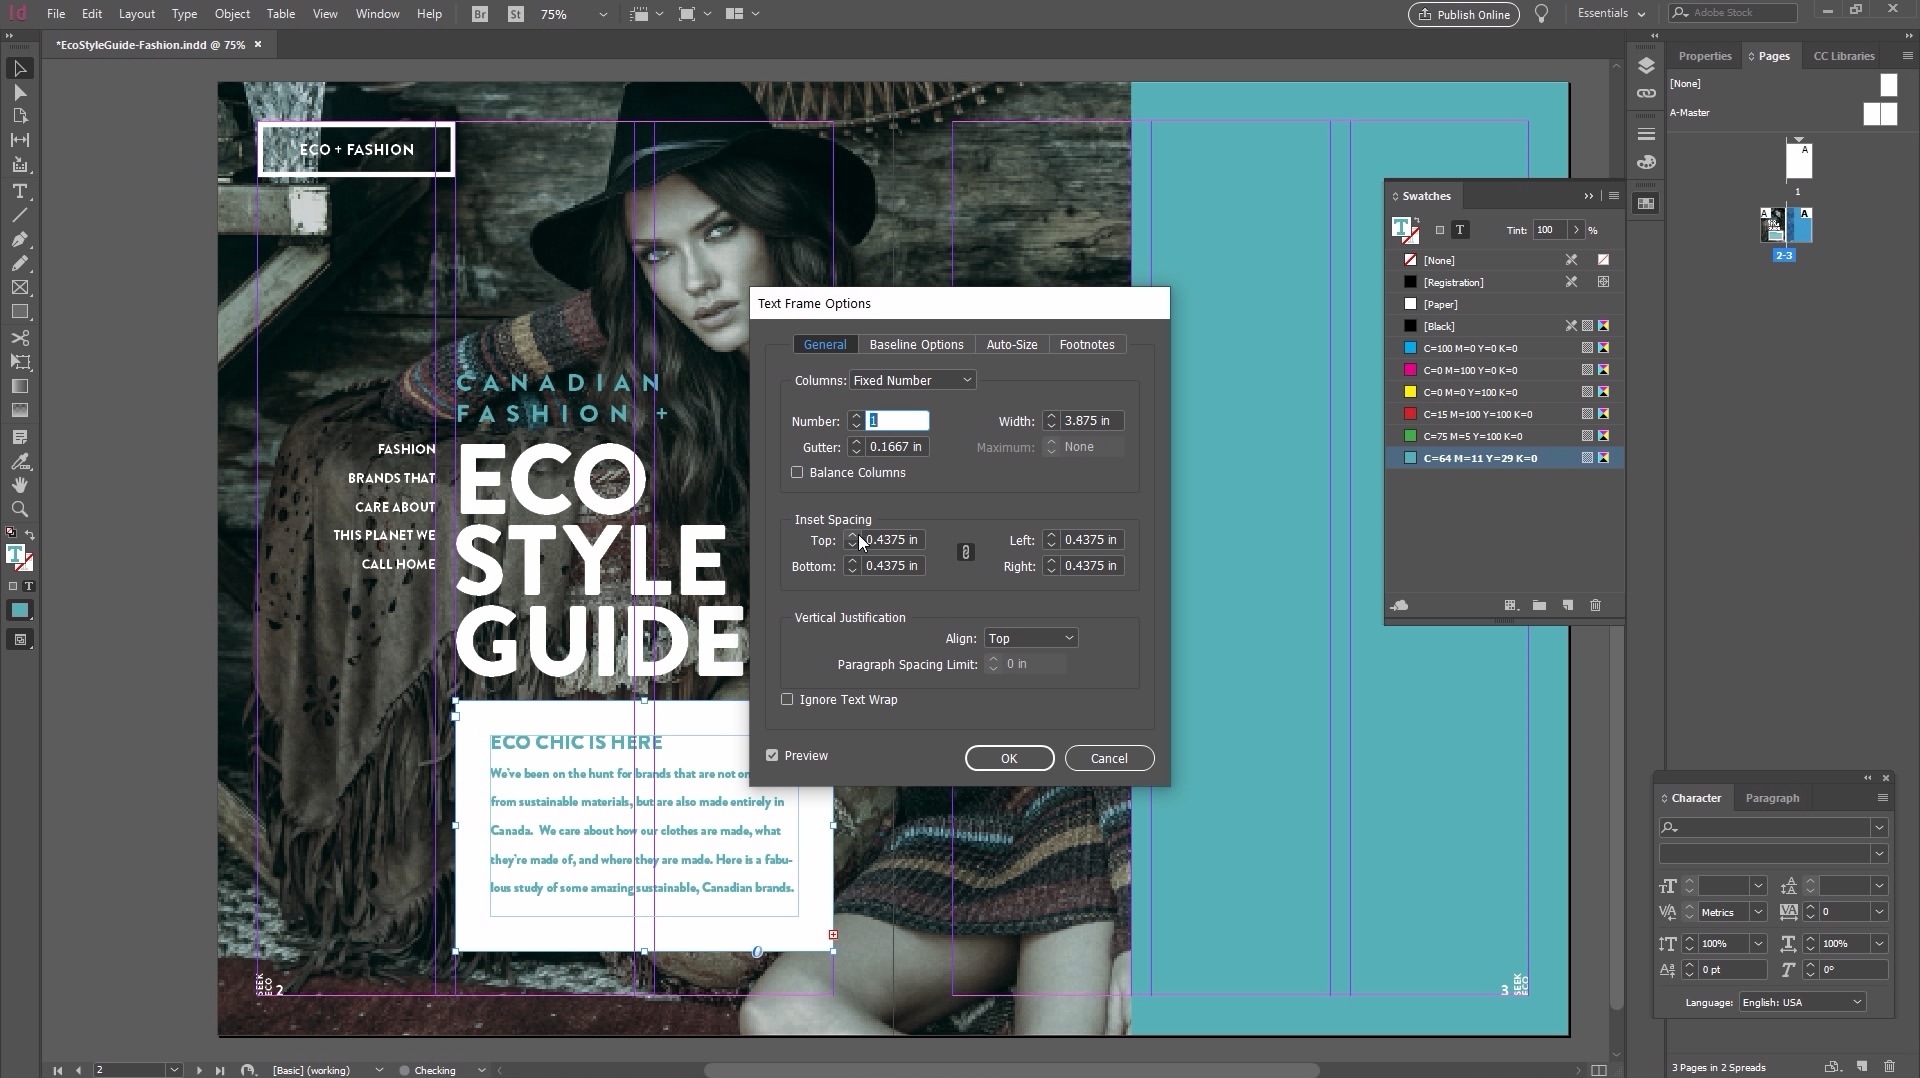The width and height of the screenshot is (1920, 1078).
Task: Click the Publish Online button
Action: coord(1462,14)
